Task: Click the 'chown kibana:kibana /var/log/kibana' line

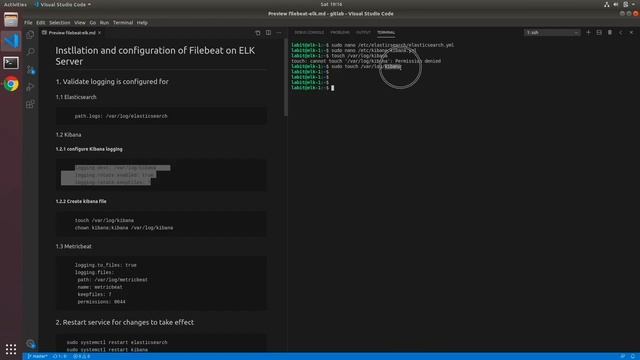Action: 124,228
